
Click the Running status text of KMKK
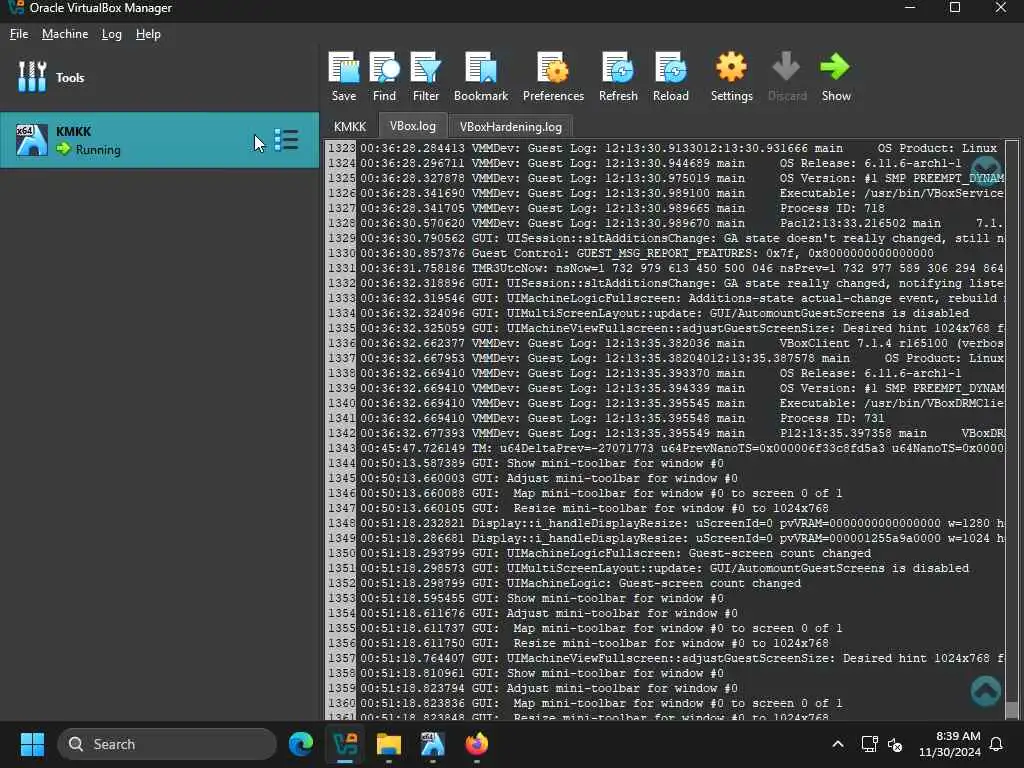click(x=98, y=150)
